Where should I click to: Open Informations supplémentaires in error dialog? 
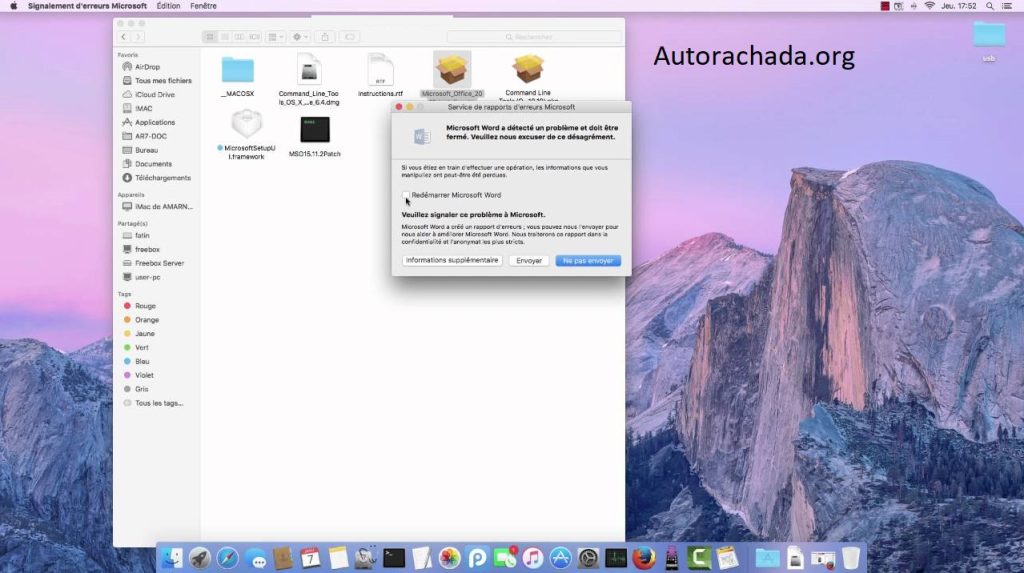pyautogui.click(x=452, y=260)
